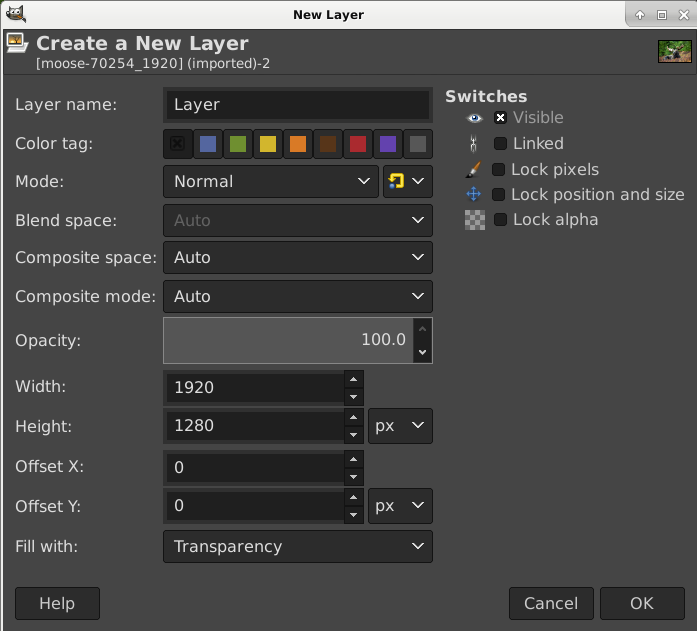Viewport: 697px width, 631px height.
Task: Toggle the Visible checkbox
Action: pos(501,118)
